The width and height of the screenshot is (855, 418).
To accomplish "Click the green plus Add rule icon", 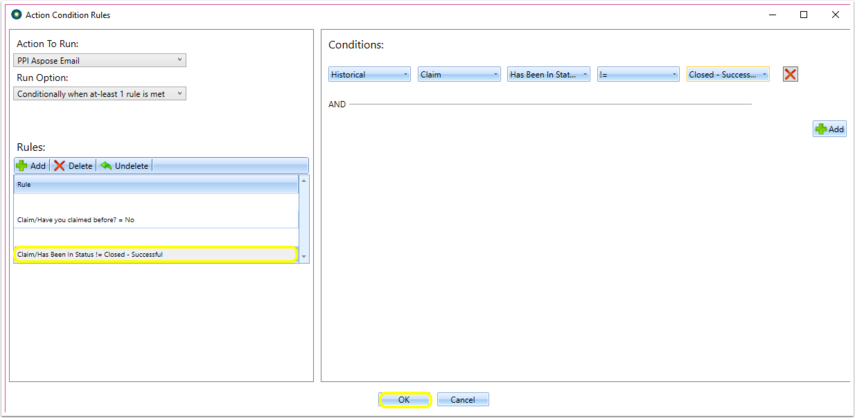I will pos(22,166).
